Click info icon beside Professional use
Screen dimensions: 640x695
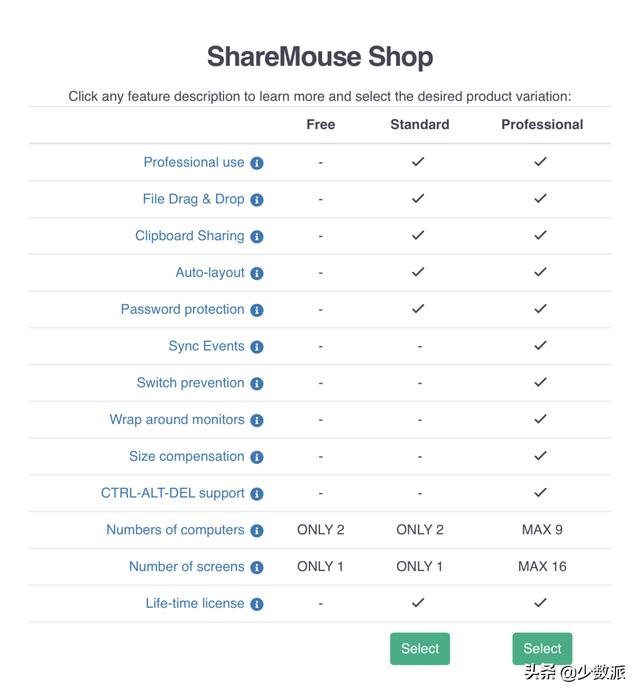(x=257, y=163)
